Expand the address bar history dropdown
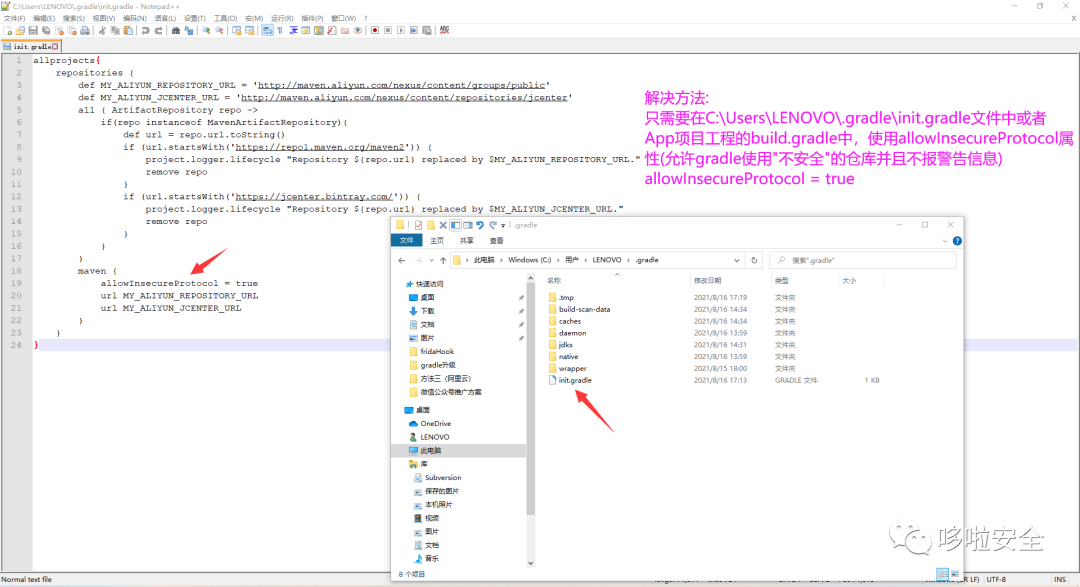Viewport: 1080px width, 587px height. [x=736, y=260]
